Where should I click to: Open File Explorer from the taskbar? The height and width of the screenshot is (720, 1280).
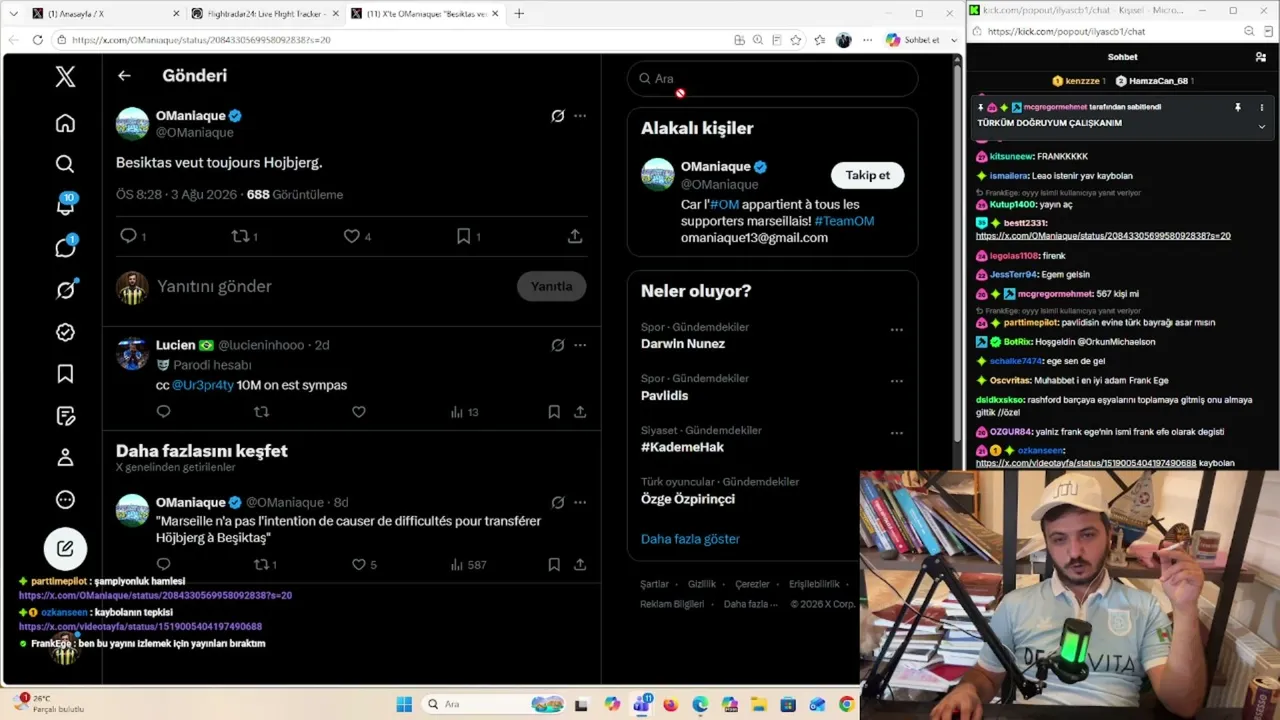click(x=759, y=704)
